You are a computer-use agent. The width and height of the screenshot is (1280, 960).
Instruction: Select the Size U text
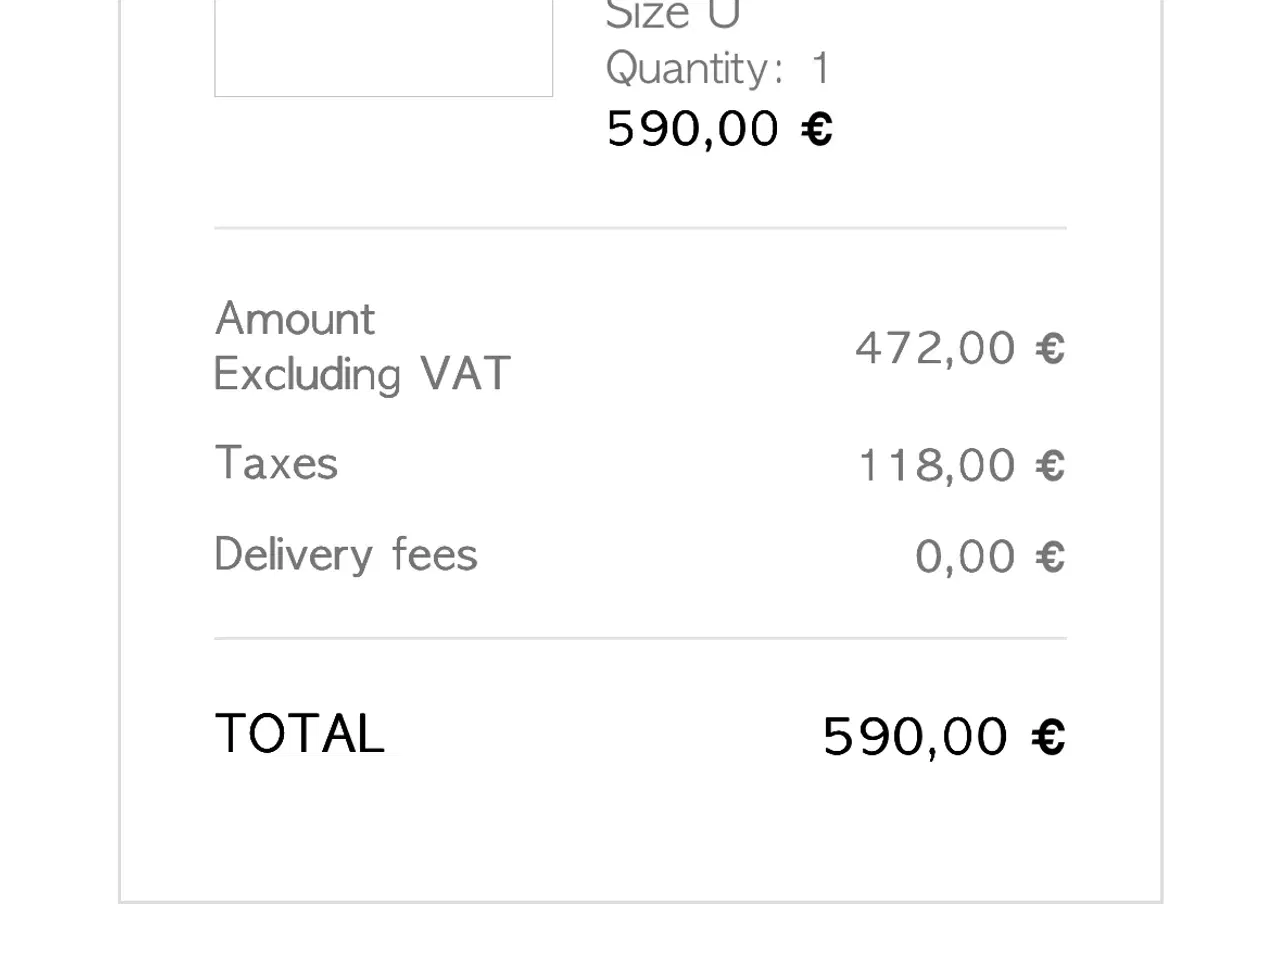[x=672, y=16]
